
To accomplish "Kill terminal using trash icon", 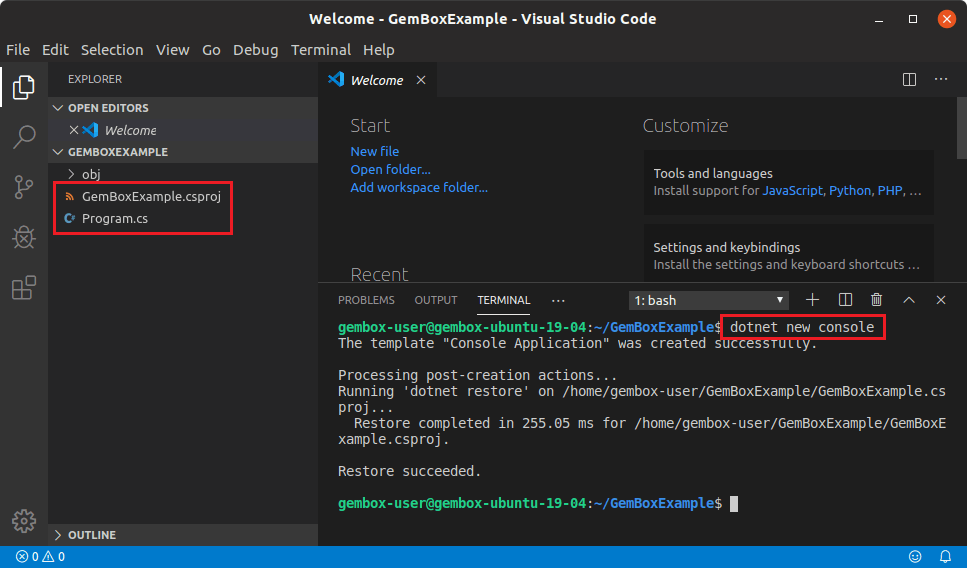I will click(x=876, y=300).
